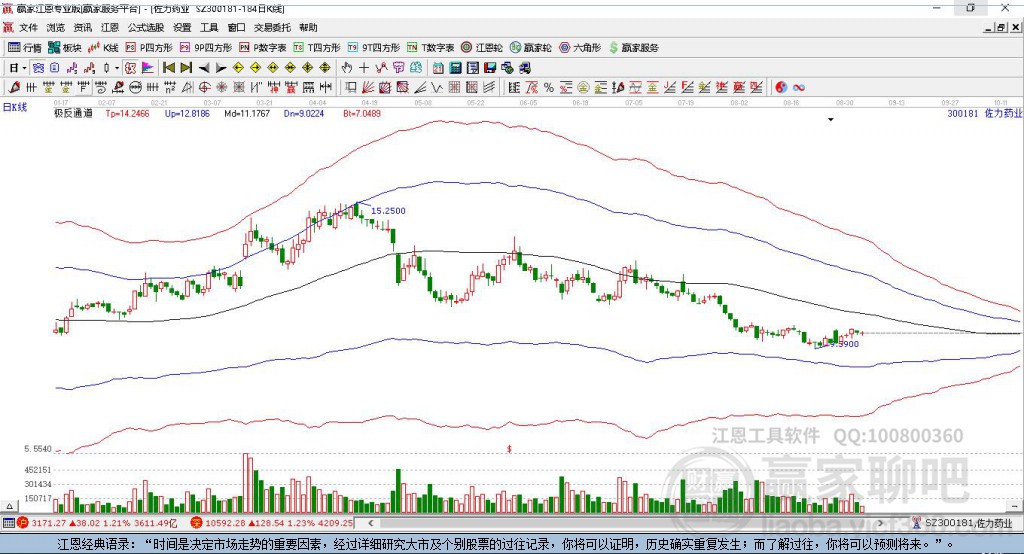Image resolution: width=1024 pixels, height=554 pixels.
Task: Open the 资讯 menu
Action: tap(83, 27)
